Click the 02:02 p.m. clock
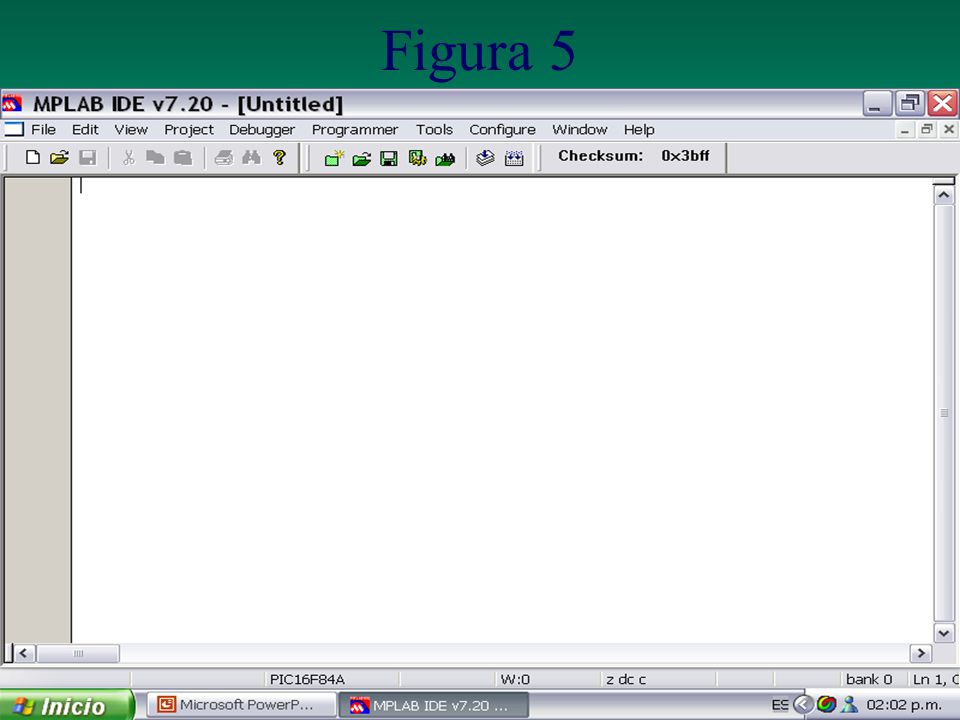Screen dimensions: 960x720 tap(904, 705)
